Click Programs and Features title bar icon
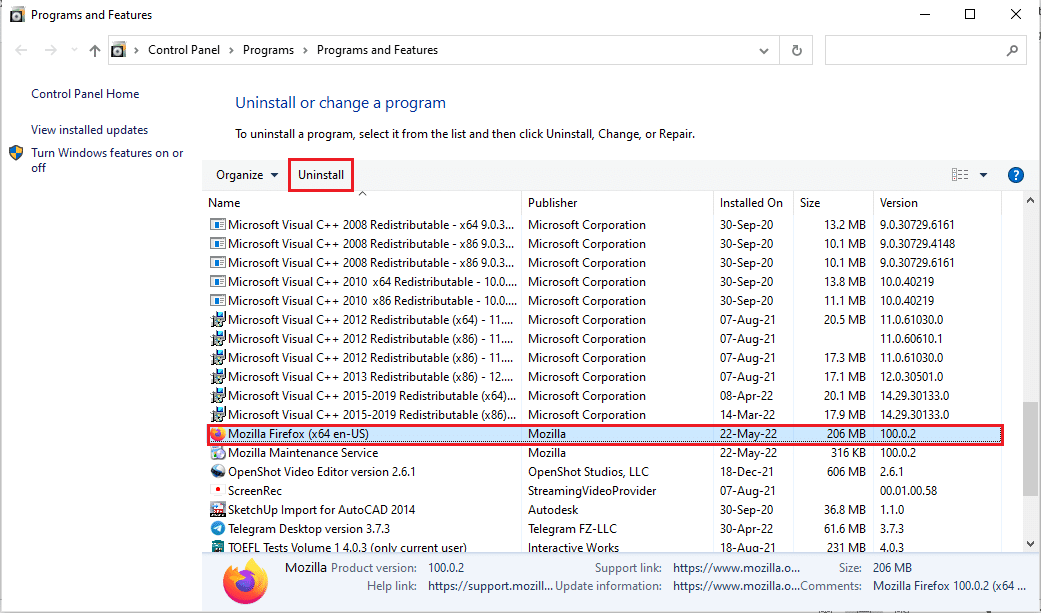 click(17, 15)
